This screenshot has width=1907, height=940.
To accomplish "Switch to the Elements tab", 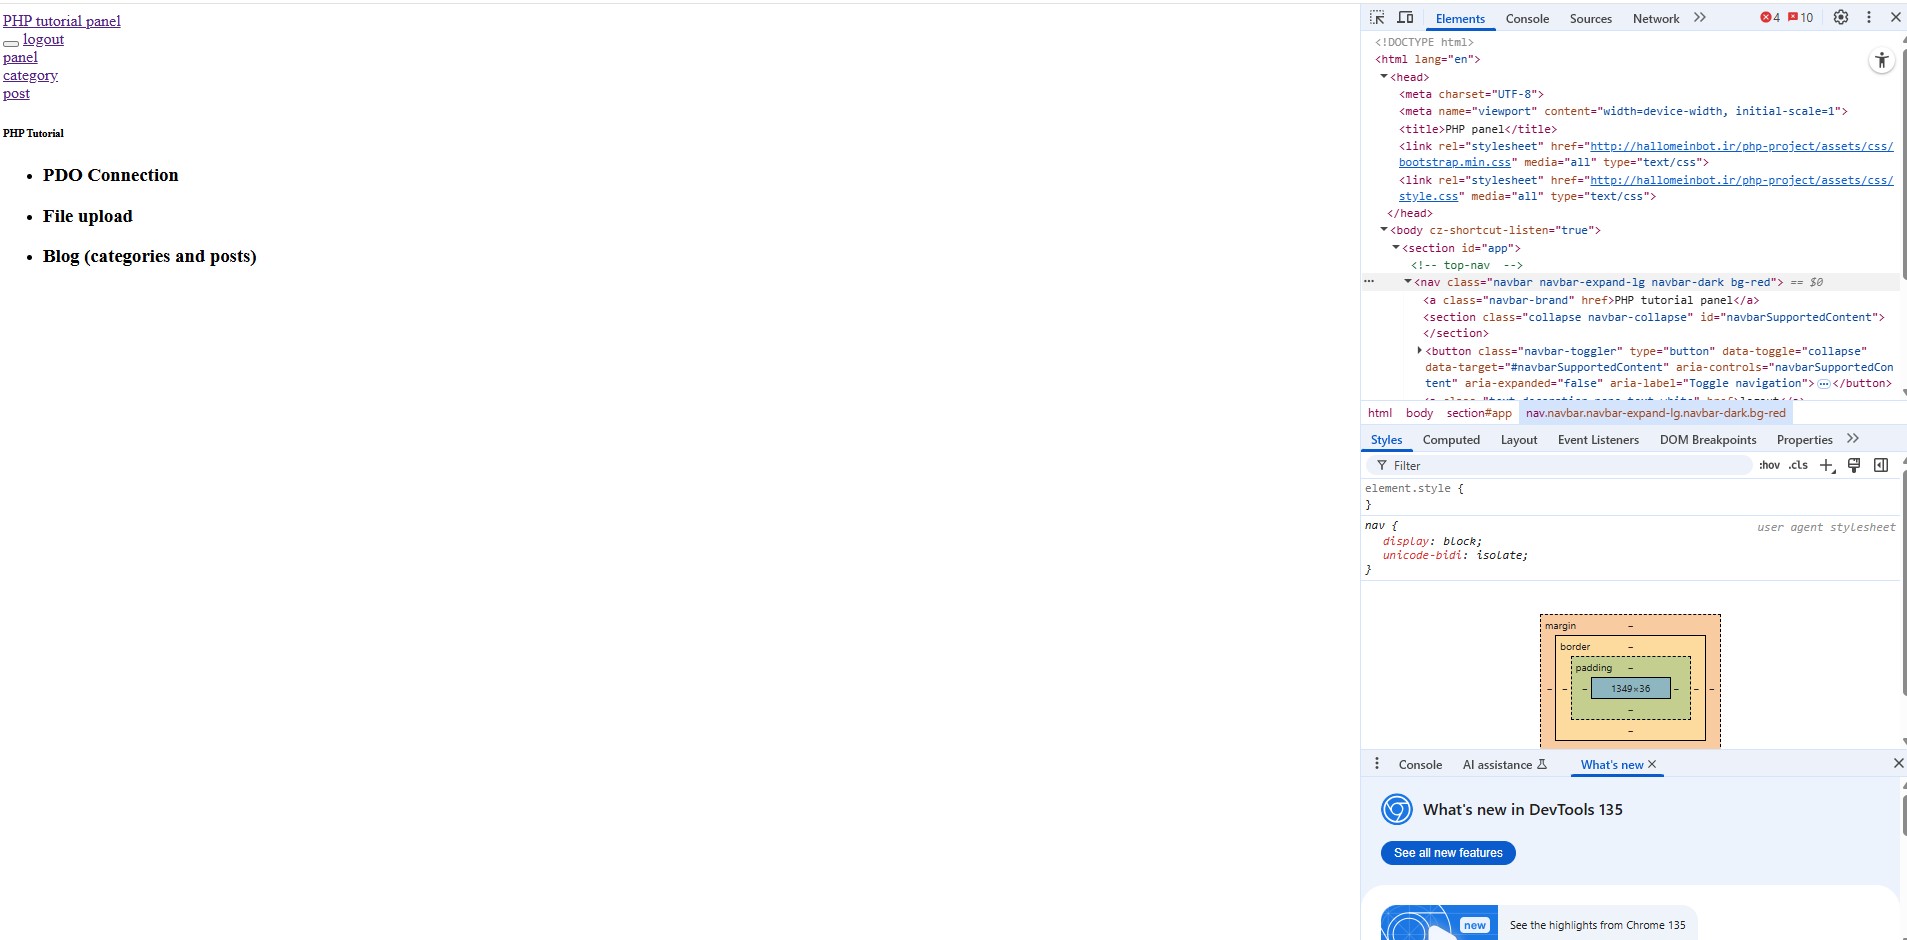I will coord(1460,19).
